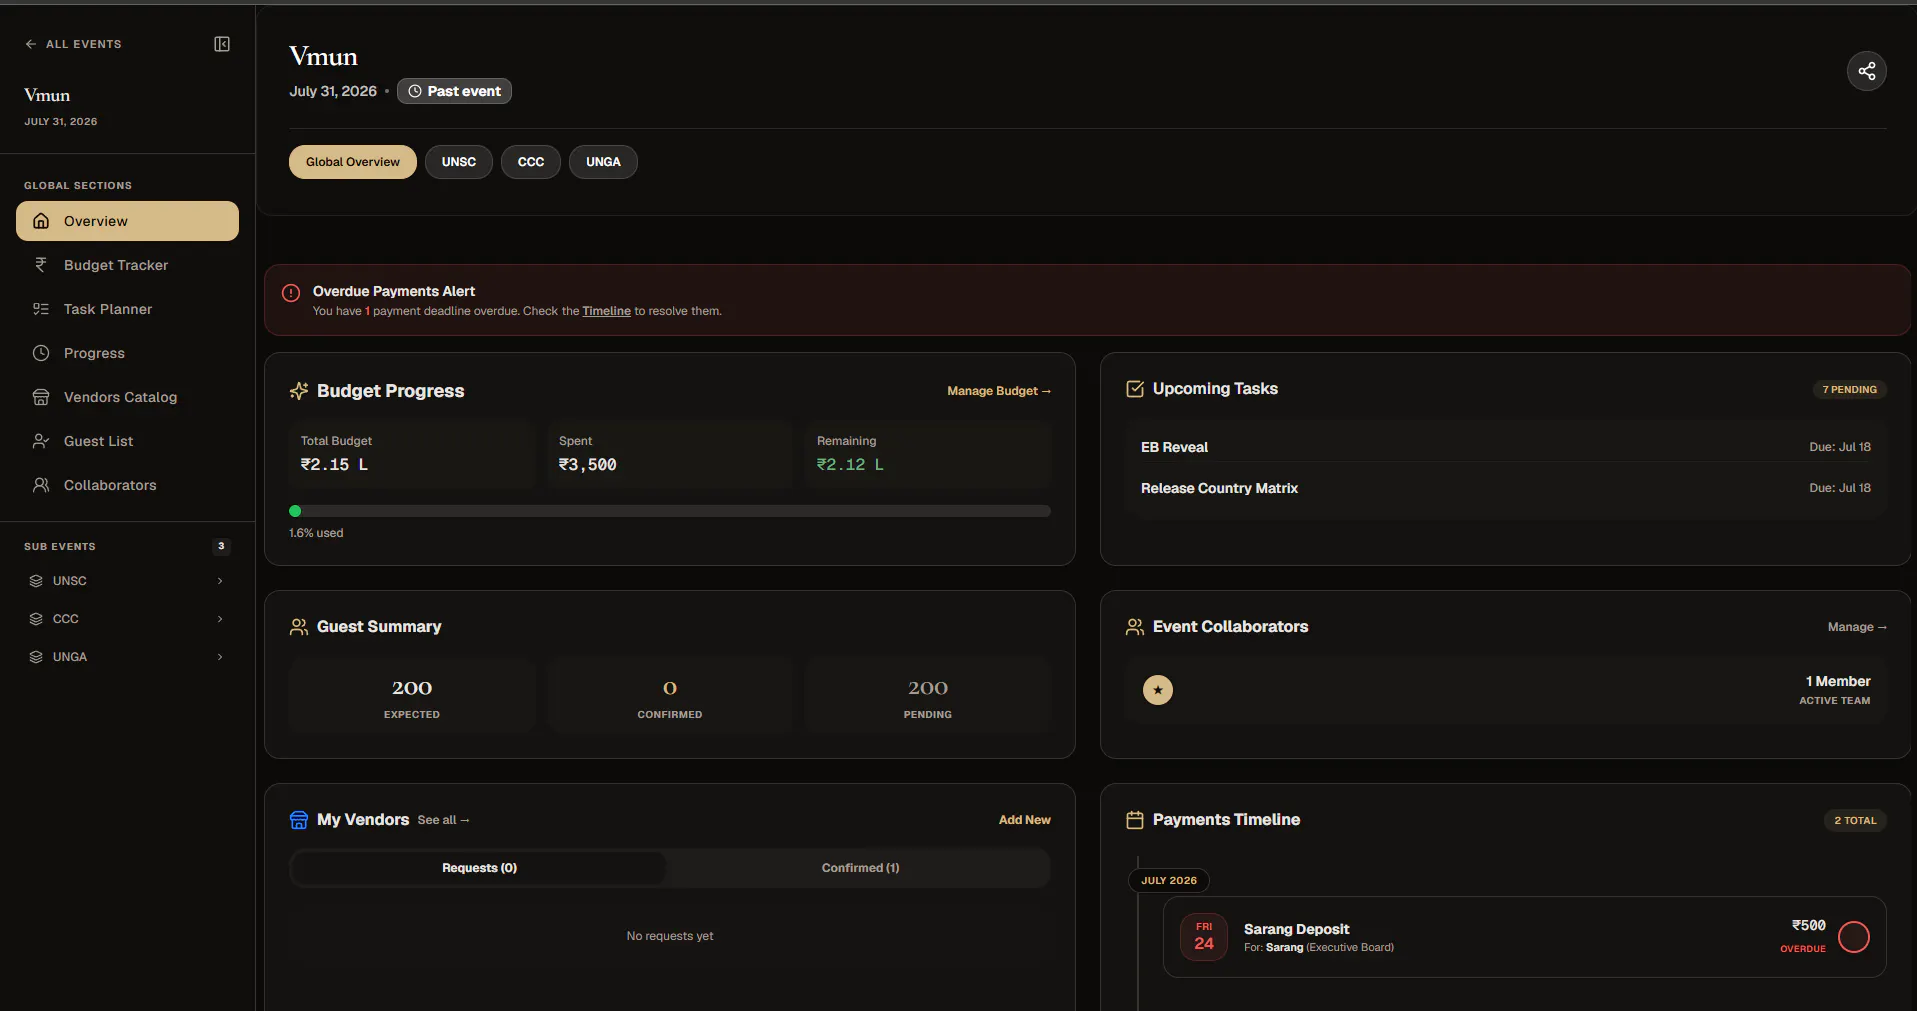The image size is (1917, 1011).
Task: Click the checkbox icon next to Upcoming Tasks
Action: (1135, 389)
